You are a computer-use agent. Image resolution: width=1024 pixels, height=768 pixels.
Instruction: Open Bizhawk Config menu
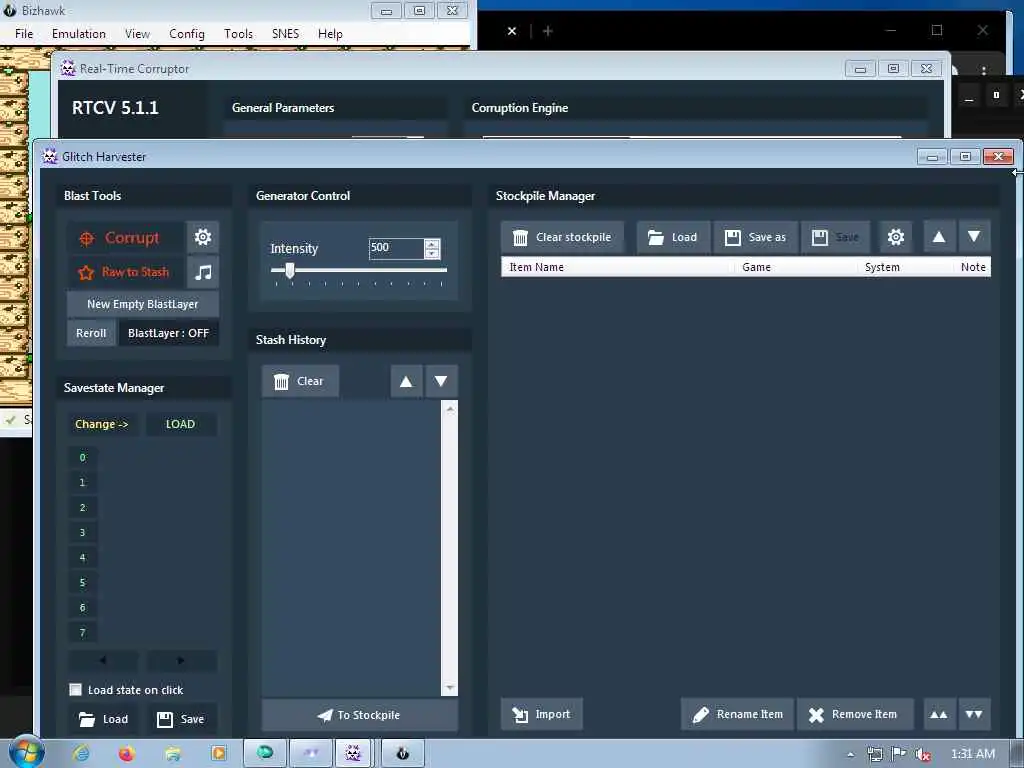click(x=187, y=34)
